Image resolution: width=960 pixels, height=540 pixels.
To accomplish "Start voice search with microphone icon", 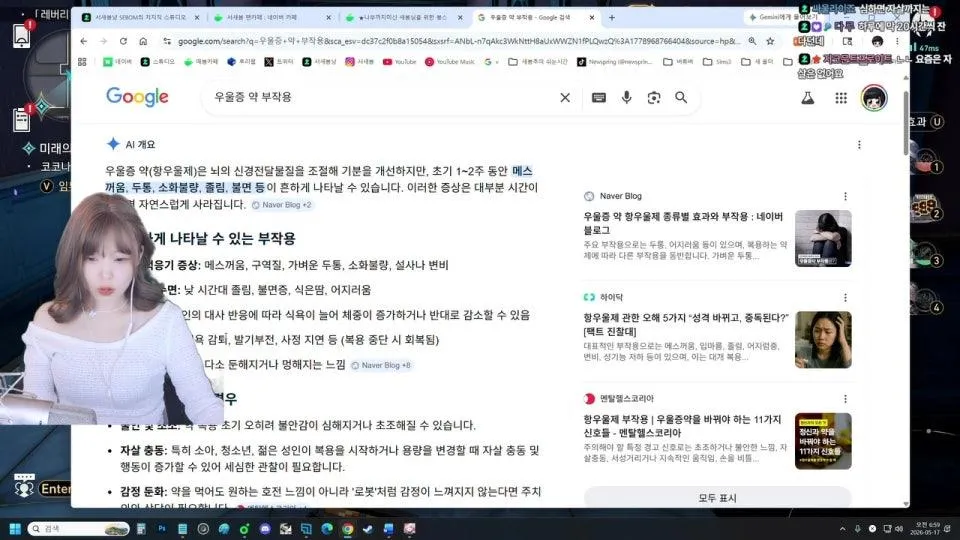I will pyautogui.click(x=626, y=97).
